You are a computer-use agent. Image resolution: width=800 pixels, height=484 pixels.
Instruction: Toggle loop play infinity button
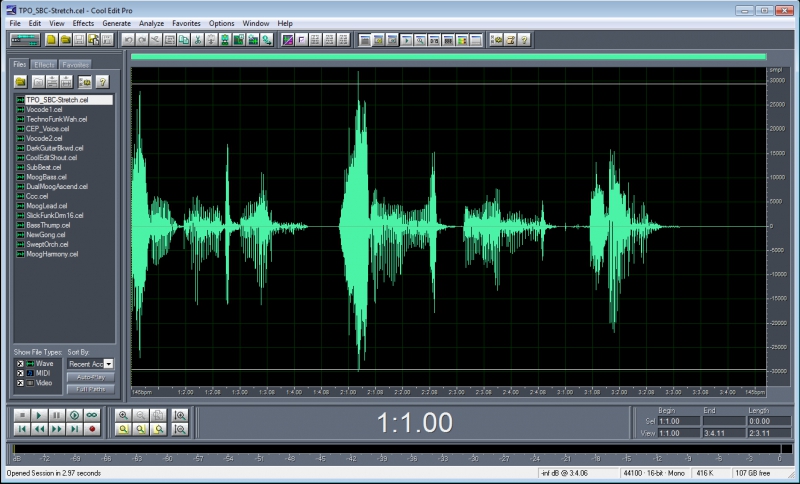[x=92, y=415]
